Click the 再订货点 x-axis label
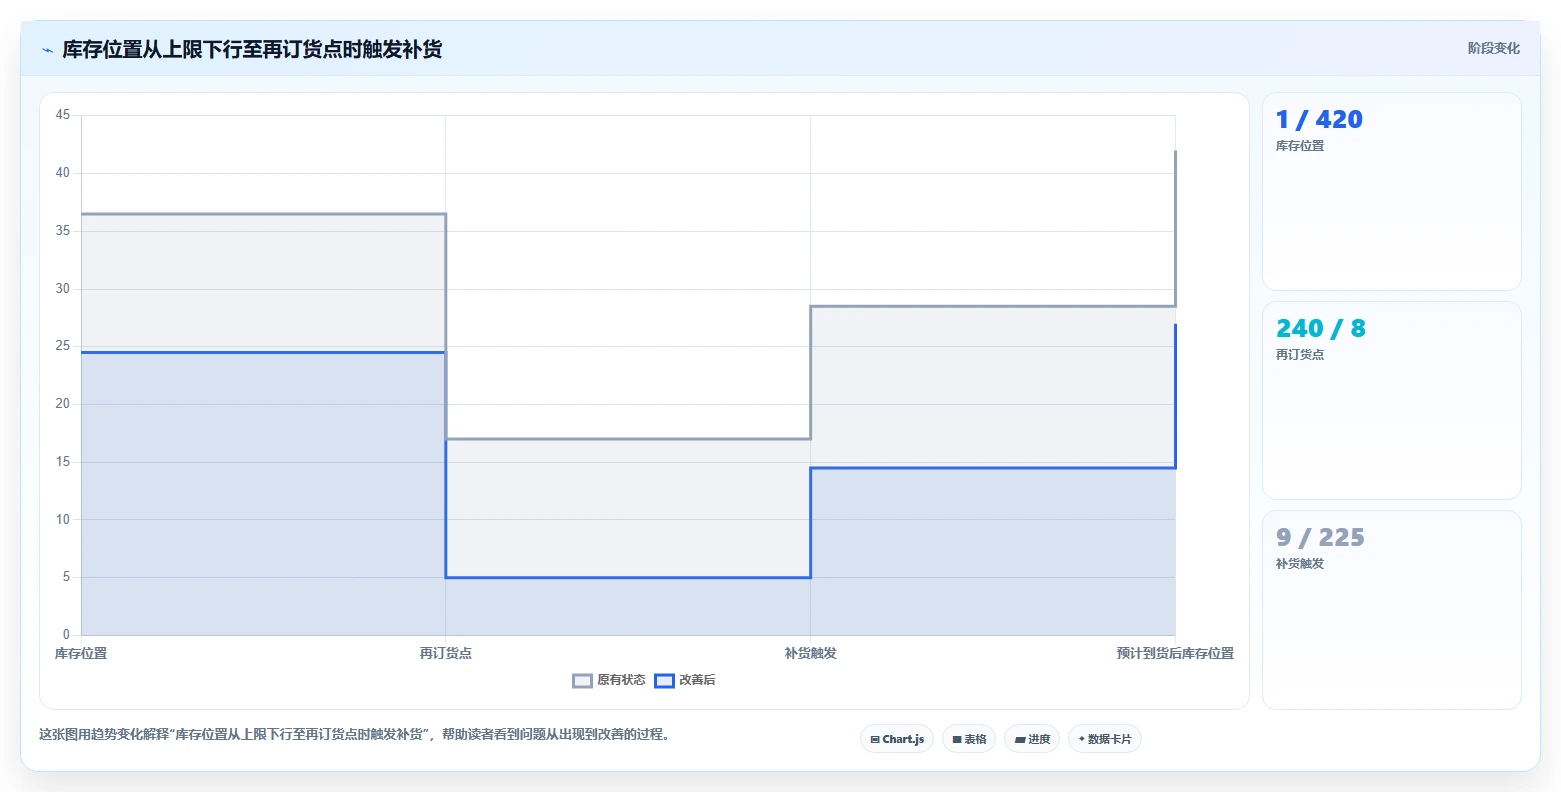 click(446, 654)
